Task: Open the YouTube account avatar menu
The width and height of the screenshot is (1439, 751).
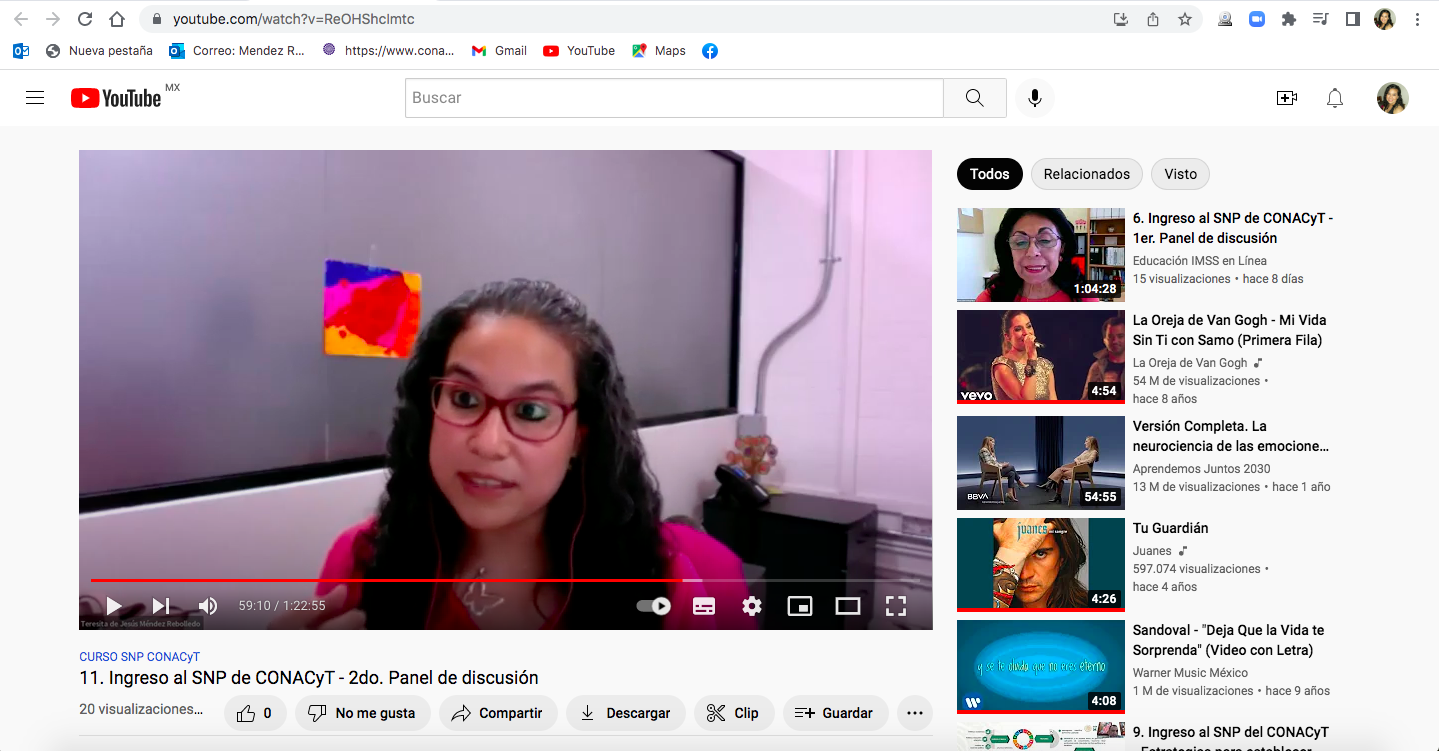Action: [1393, 98]
